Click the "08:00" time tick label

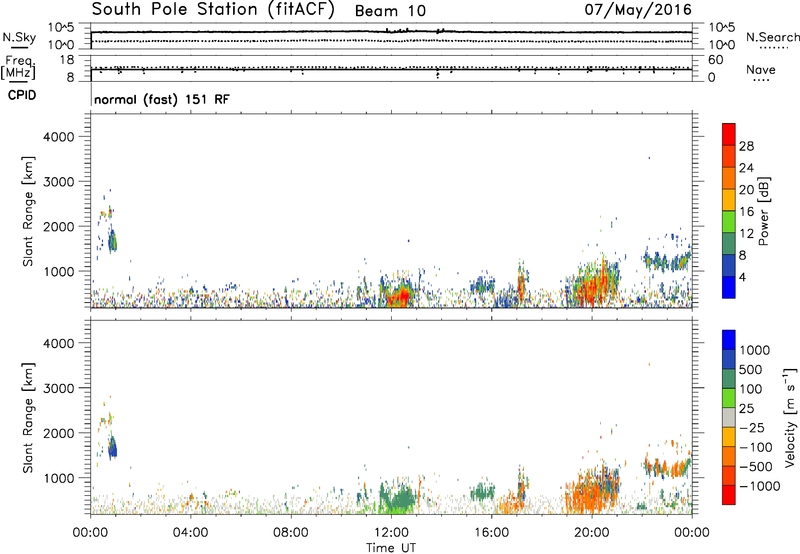[290, 533]
